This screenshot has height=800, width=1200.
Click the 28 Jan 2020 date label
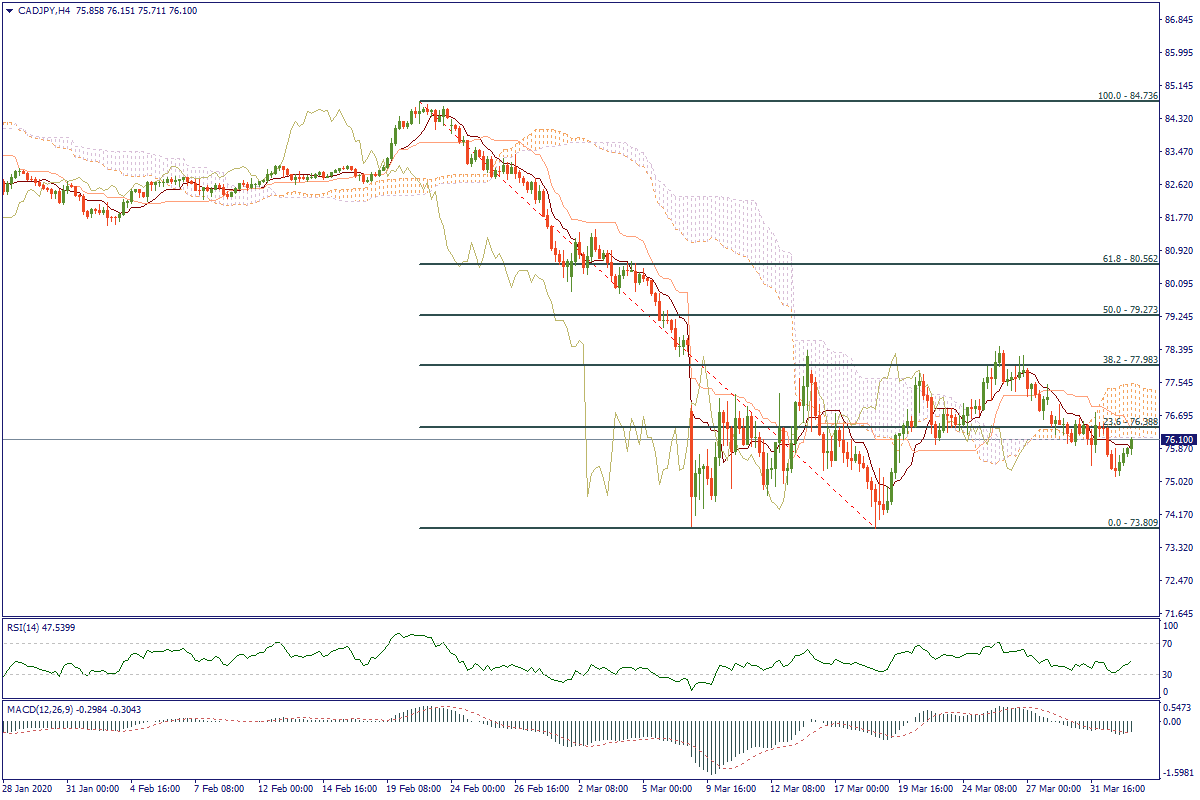pyautogui.click(x=27, y=789)
